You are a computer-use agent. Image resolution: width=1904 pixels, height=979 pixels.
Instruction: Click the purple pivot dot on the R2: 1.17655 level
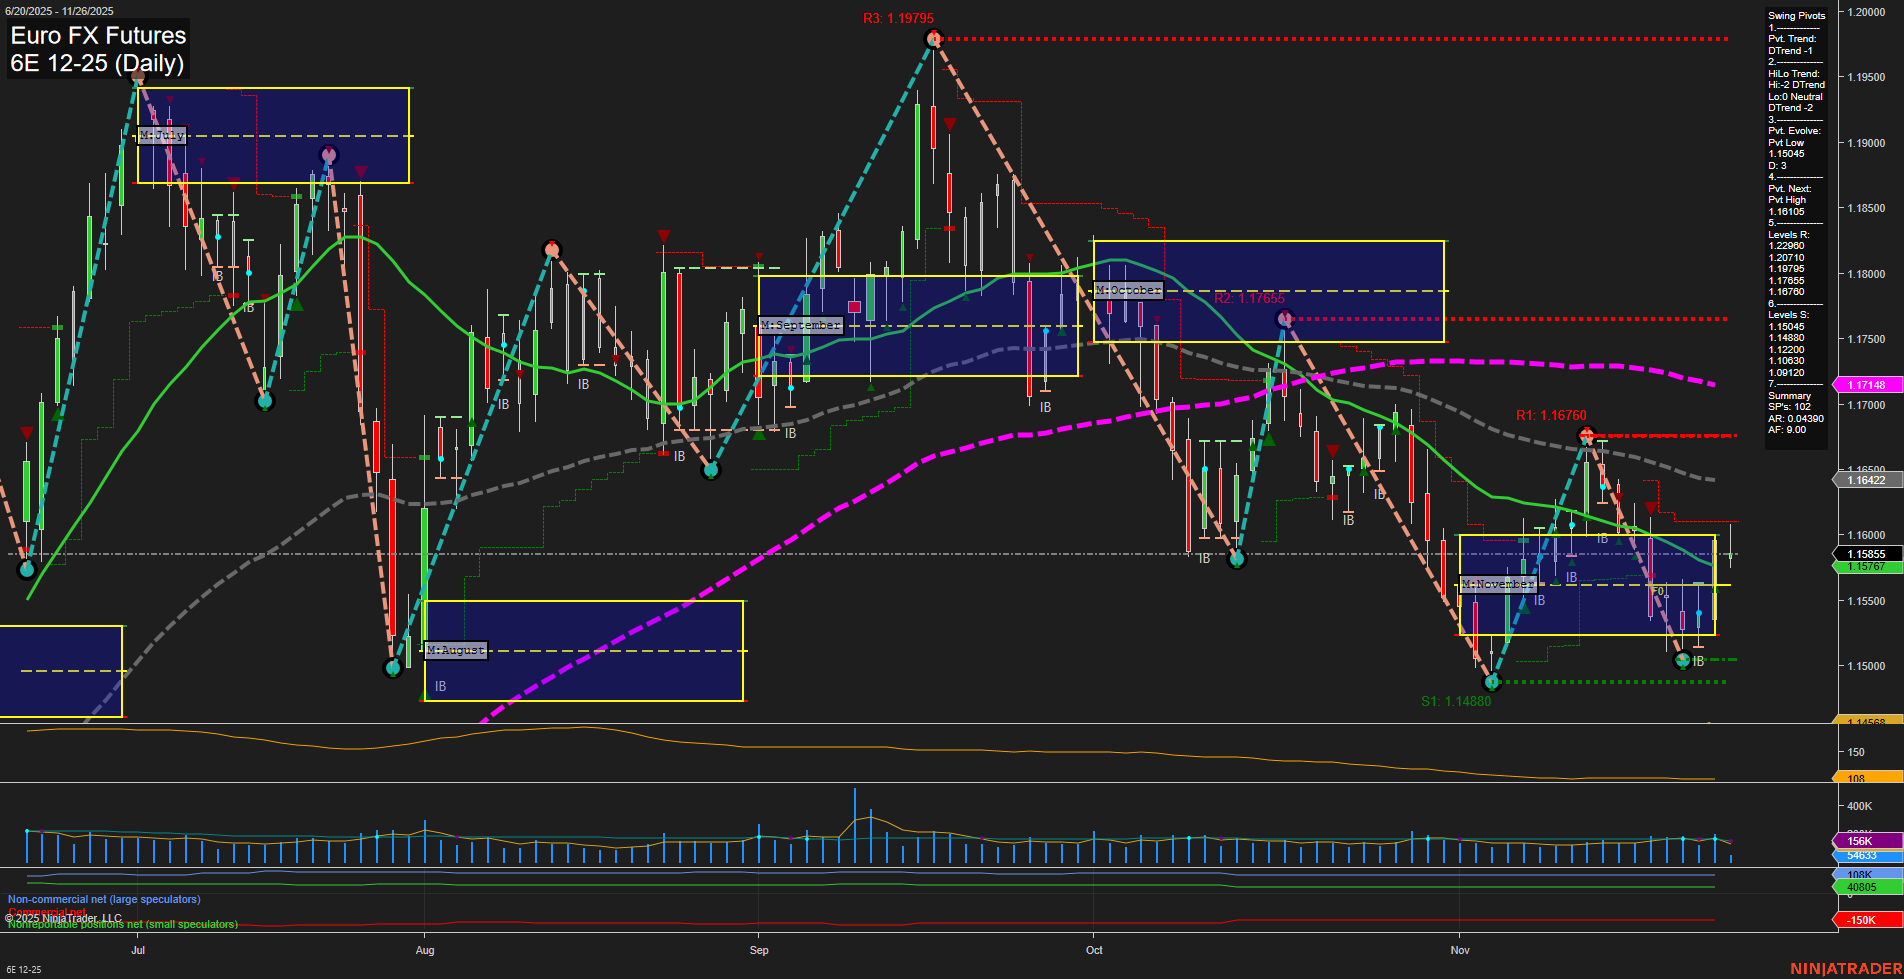1285,317
